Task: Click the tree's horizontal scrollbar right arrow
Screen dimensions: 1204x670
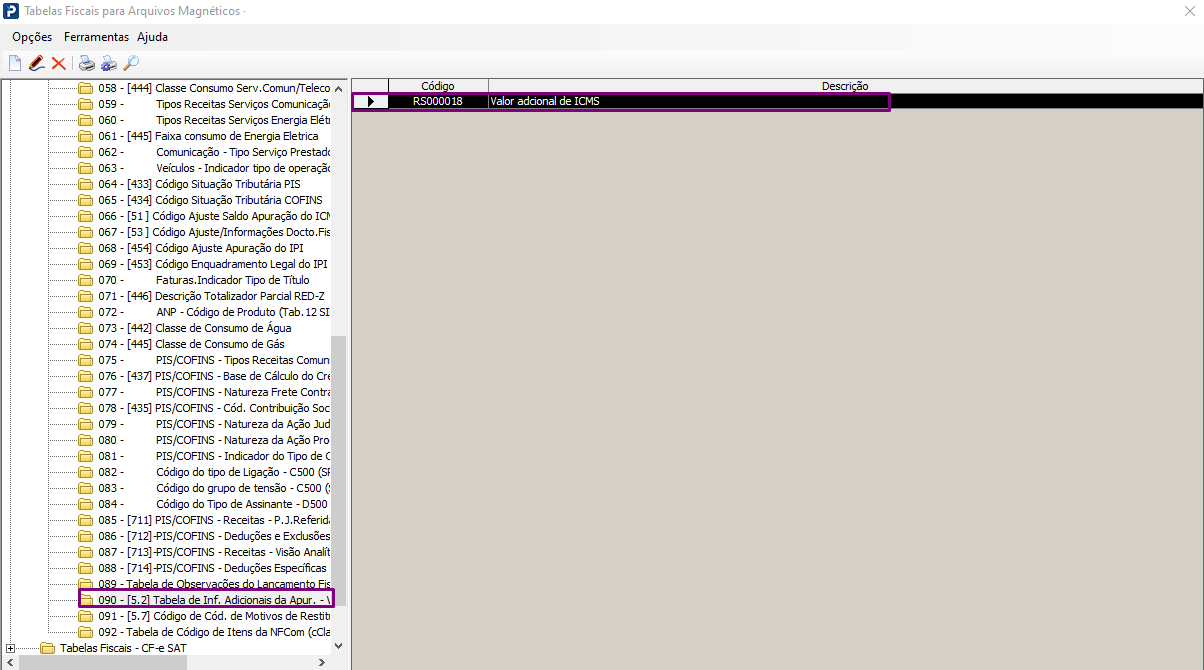Action: (322, 662)
